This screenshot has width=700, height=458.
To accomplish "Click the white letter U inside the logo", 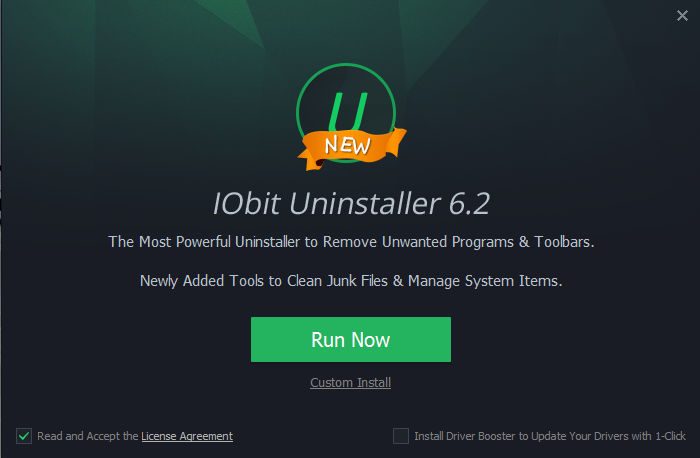I will pos(348,111).
